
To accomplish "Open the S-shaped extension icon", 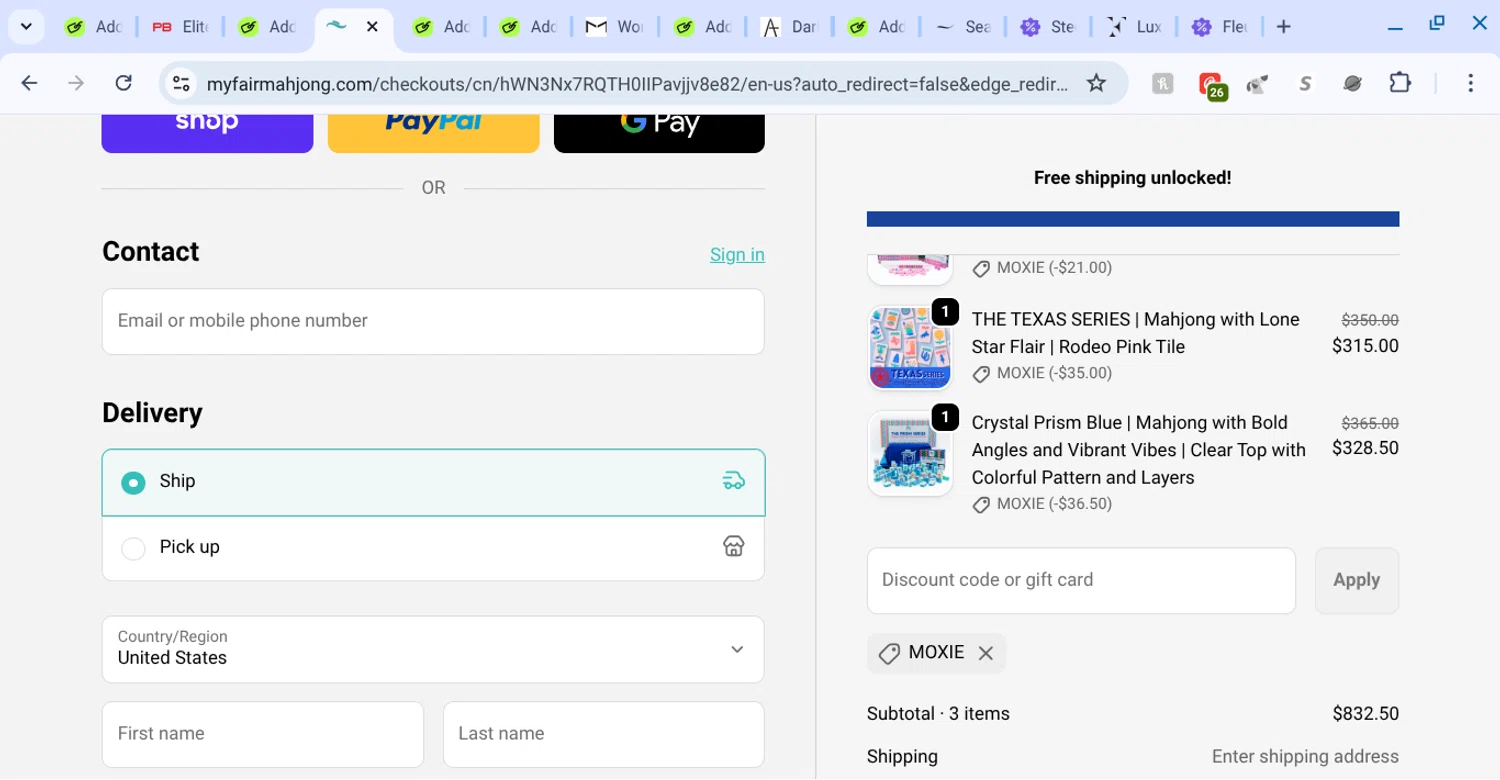I will [x=1305, y=84].
